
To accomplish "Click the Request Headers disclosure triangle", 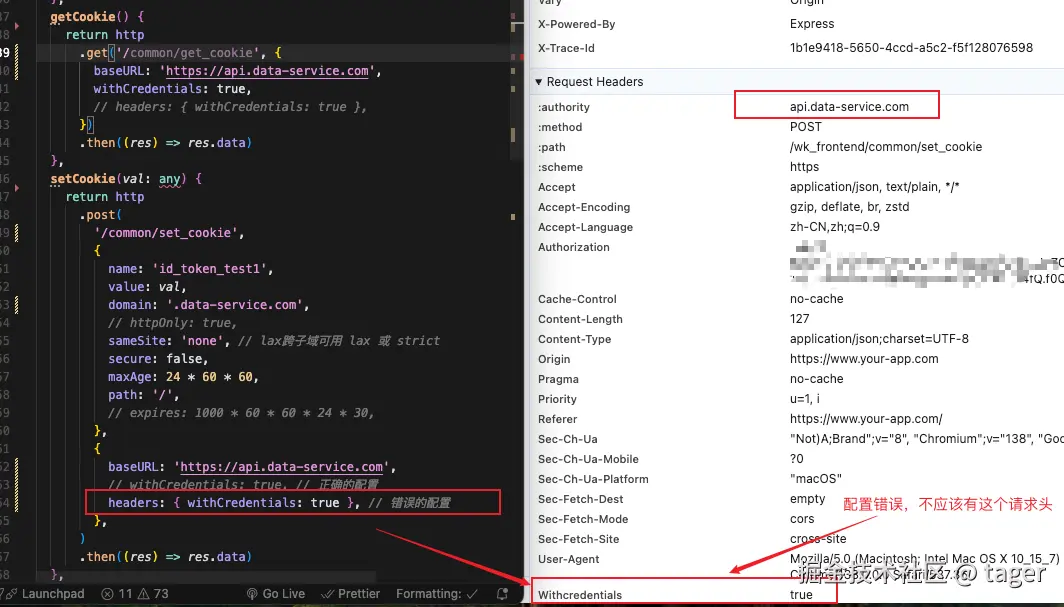I will tap(536, 81).
